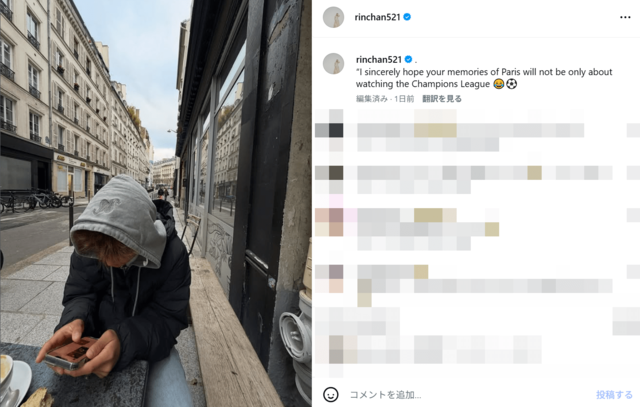The image size is (640, 407).
Task: Click rinchan521 username in post header
Action: pyautogui.click(x=378, y=17)
